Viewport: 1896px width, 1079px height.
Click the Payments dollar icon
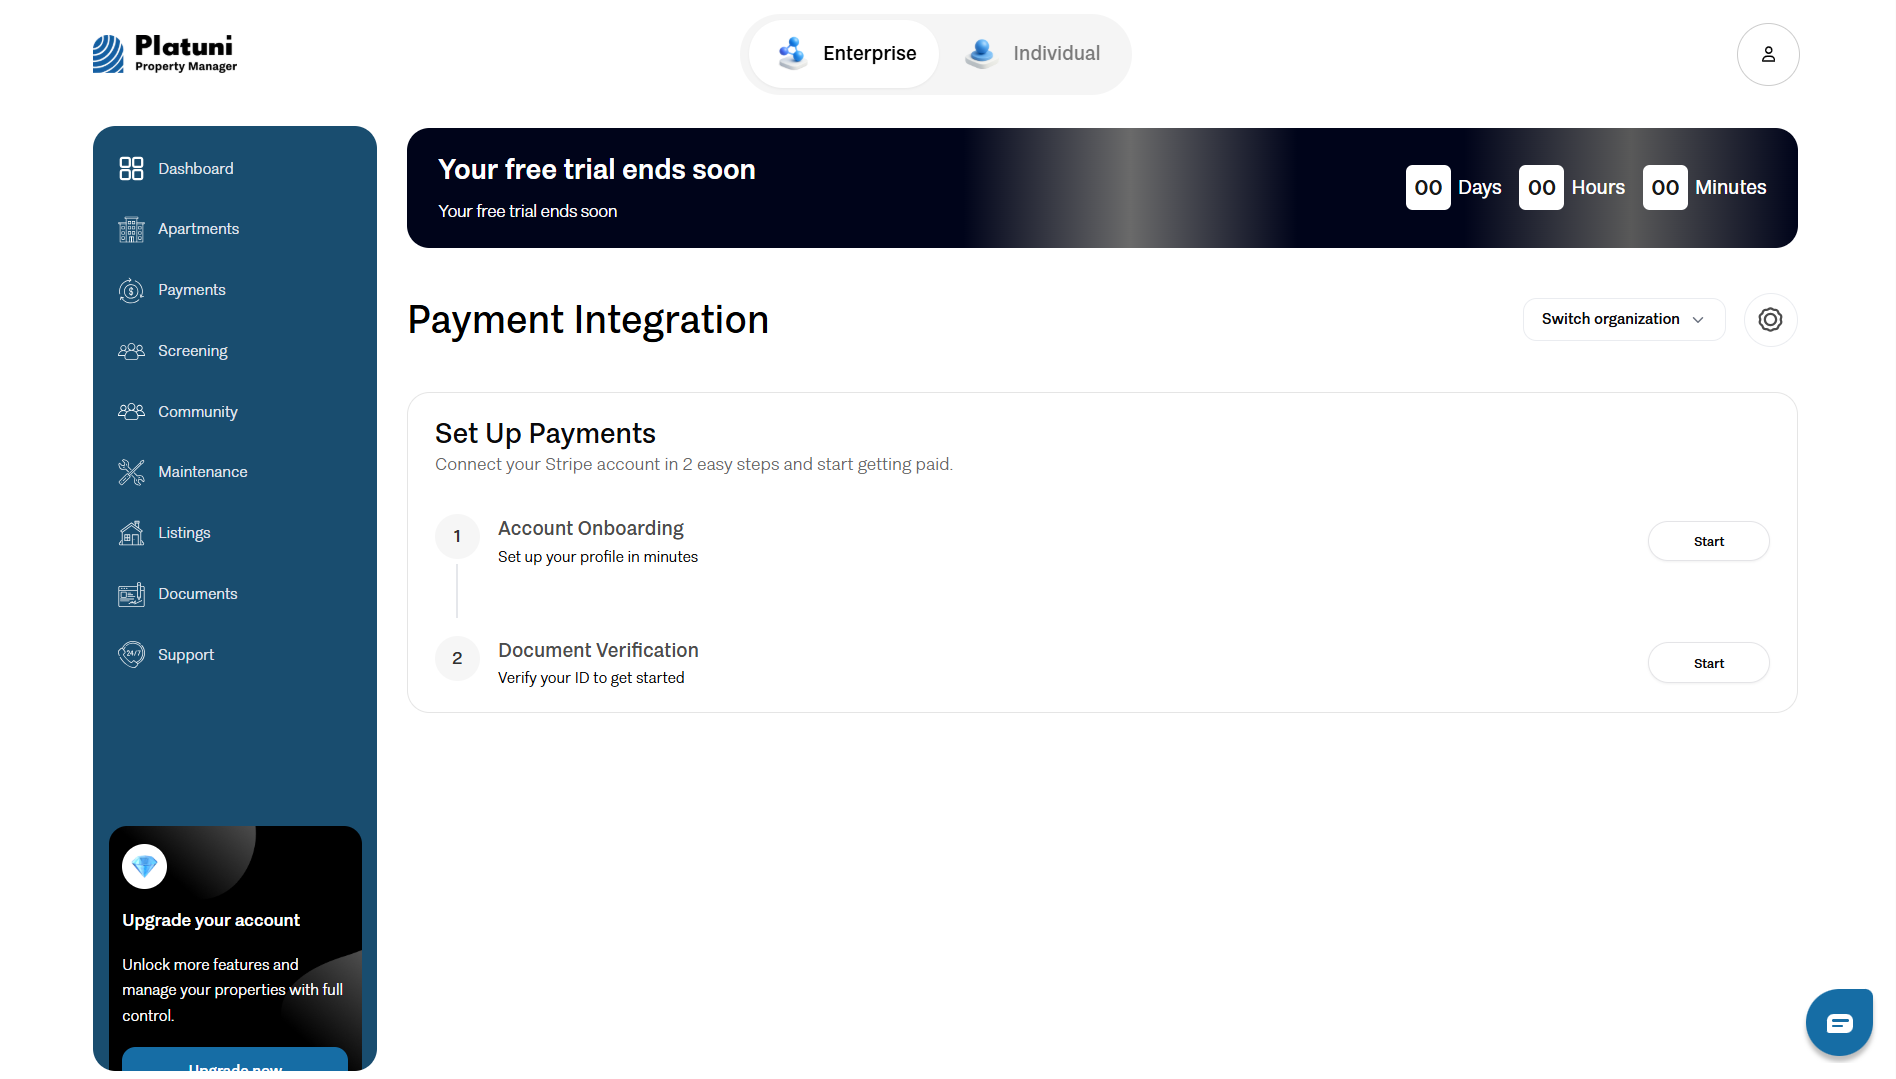tap(131, 290)
